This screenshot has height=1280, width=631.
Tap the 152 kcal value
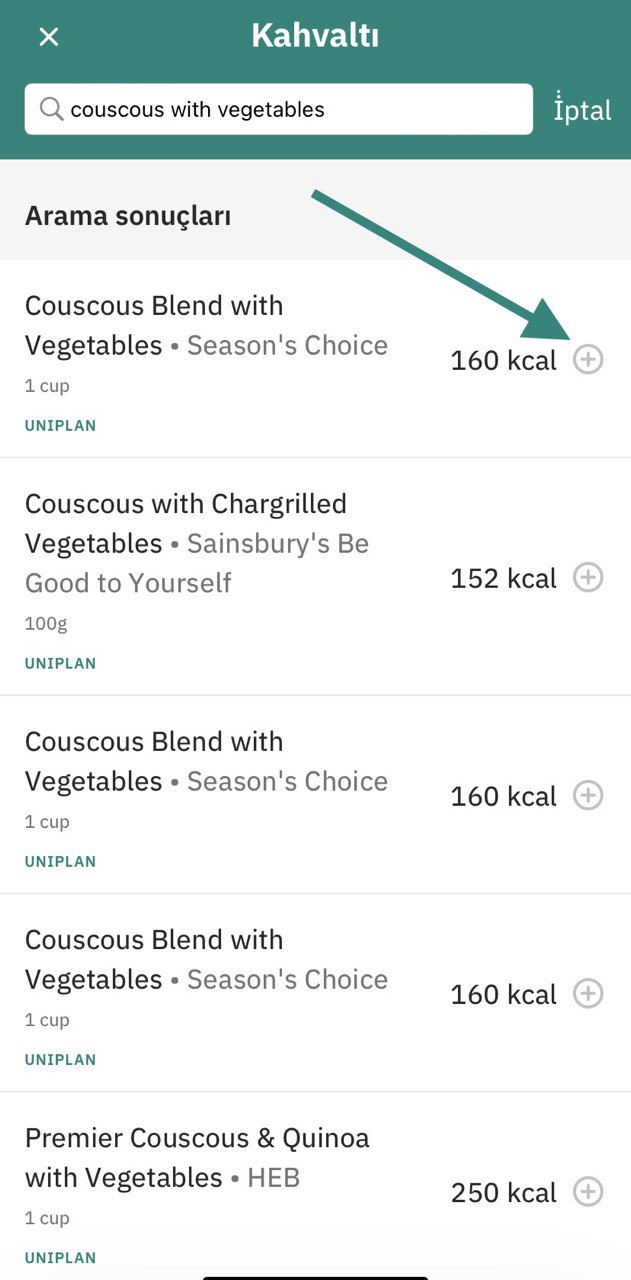point(504,578)
